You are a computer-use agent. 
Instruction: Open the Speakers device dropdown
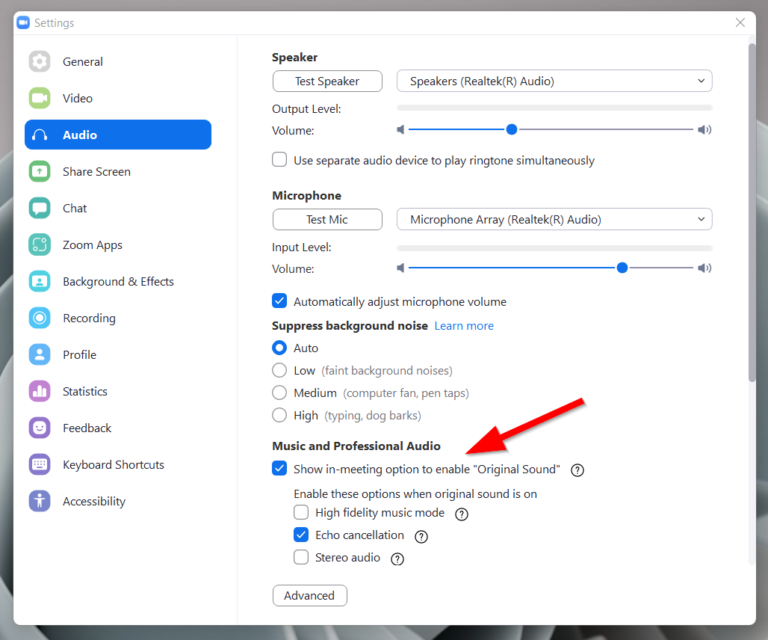click(554, 81)
